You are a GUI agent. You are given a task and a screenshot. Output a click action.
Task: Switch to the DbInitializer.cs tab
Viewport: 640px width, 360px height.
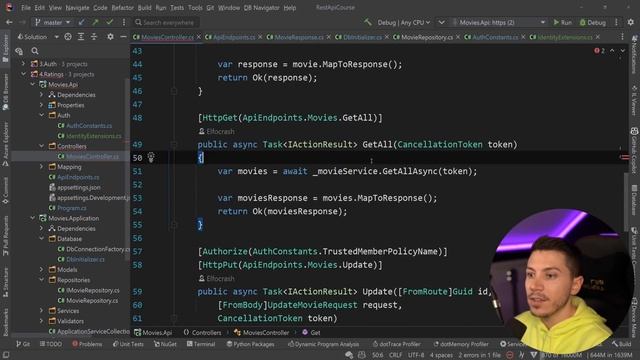(362, 37)
